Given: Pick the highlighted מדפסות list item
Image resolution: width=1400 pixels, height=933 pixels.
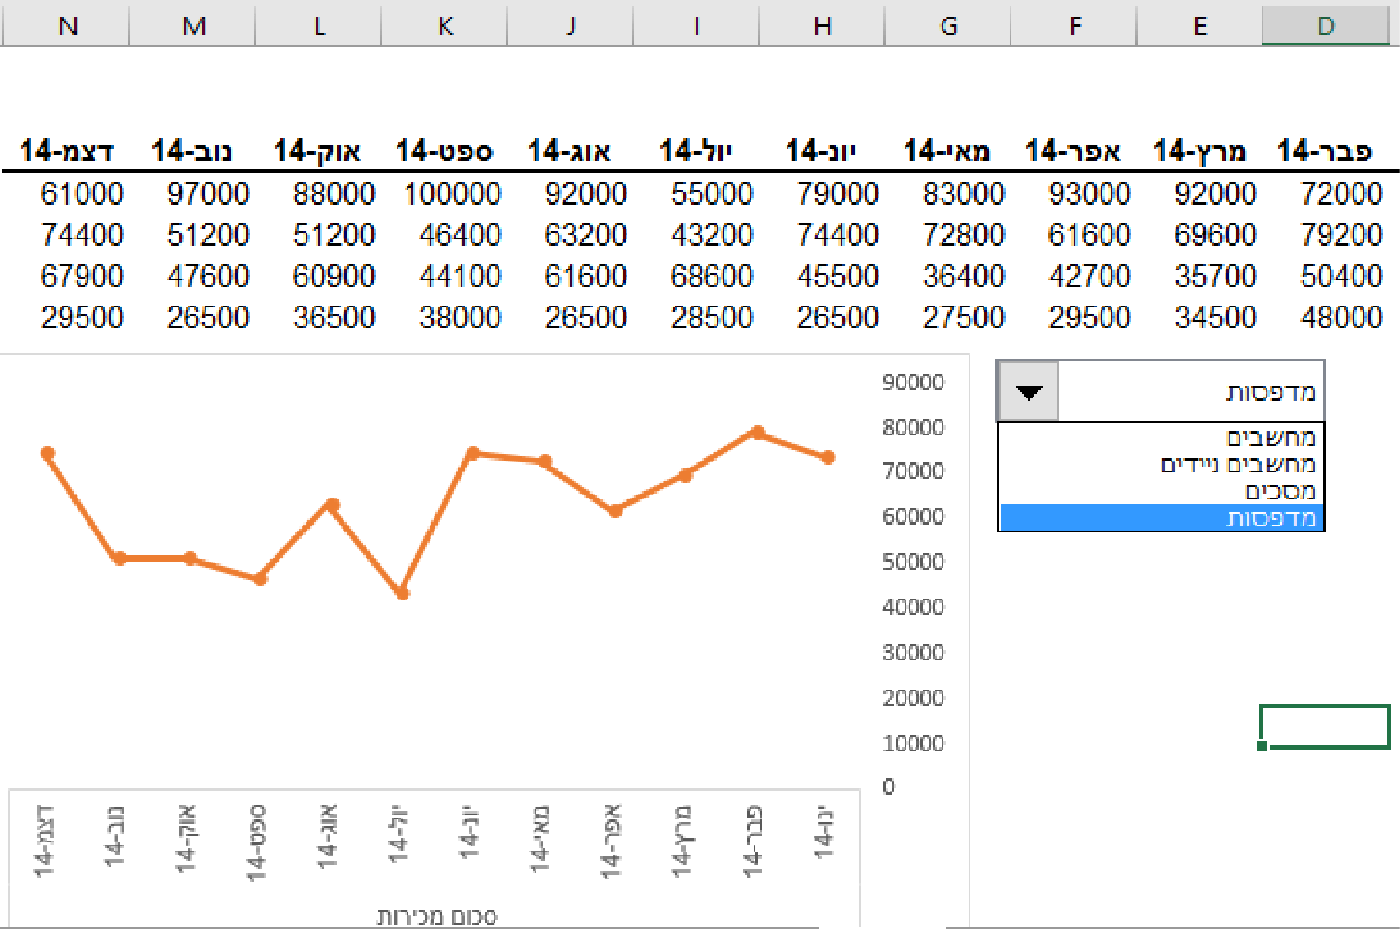Looking at the screenshot, I should tap(1161, 517).
